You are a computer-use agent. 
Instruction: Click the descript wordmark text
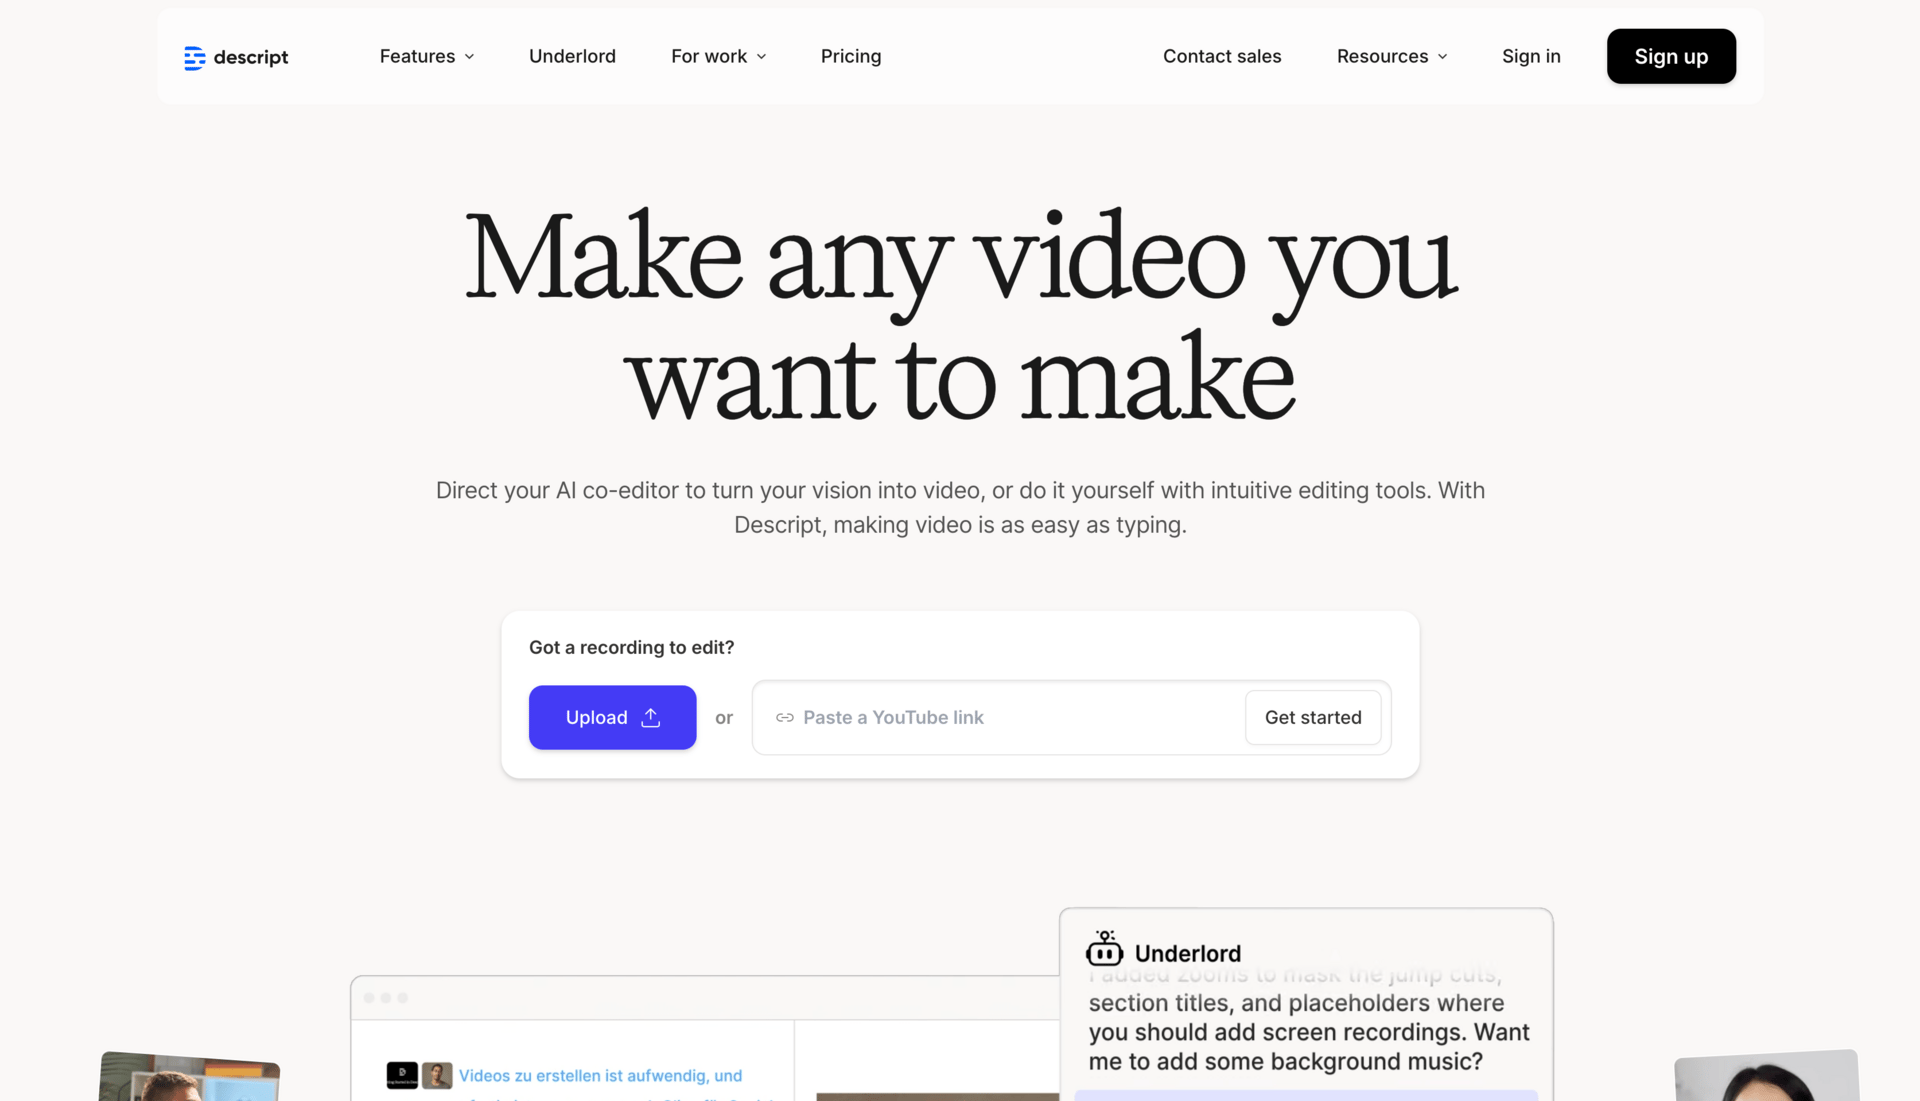pyautogui.click(x=251, y=58)
